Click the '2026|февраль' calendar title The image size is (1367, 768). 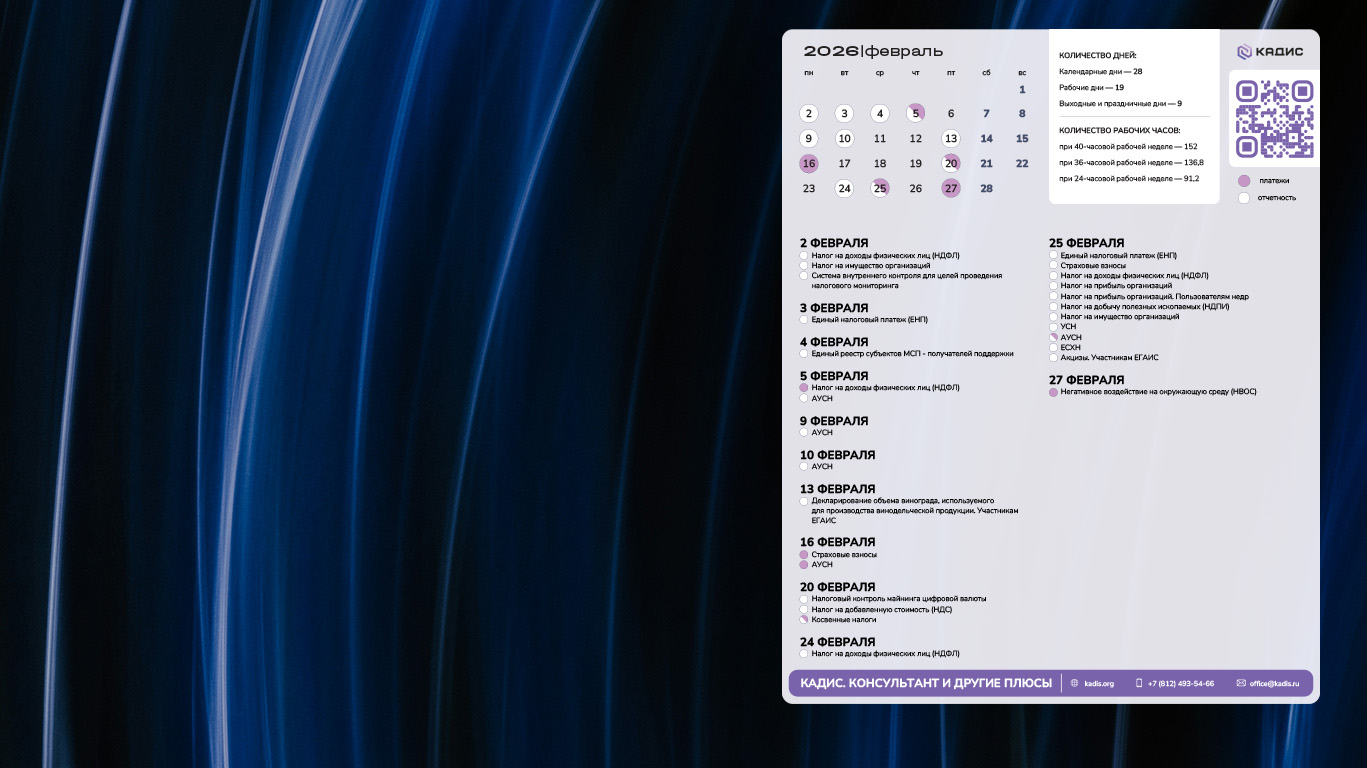coord(873,52)
